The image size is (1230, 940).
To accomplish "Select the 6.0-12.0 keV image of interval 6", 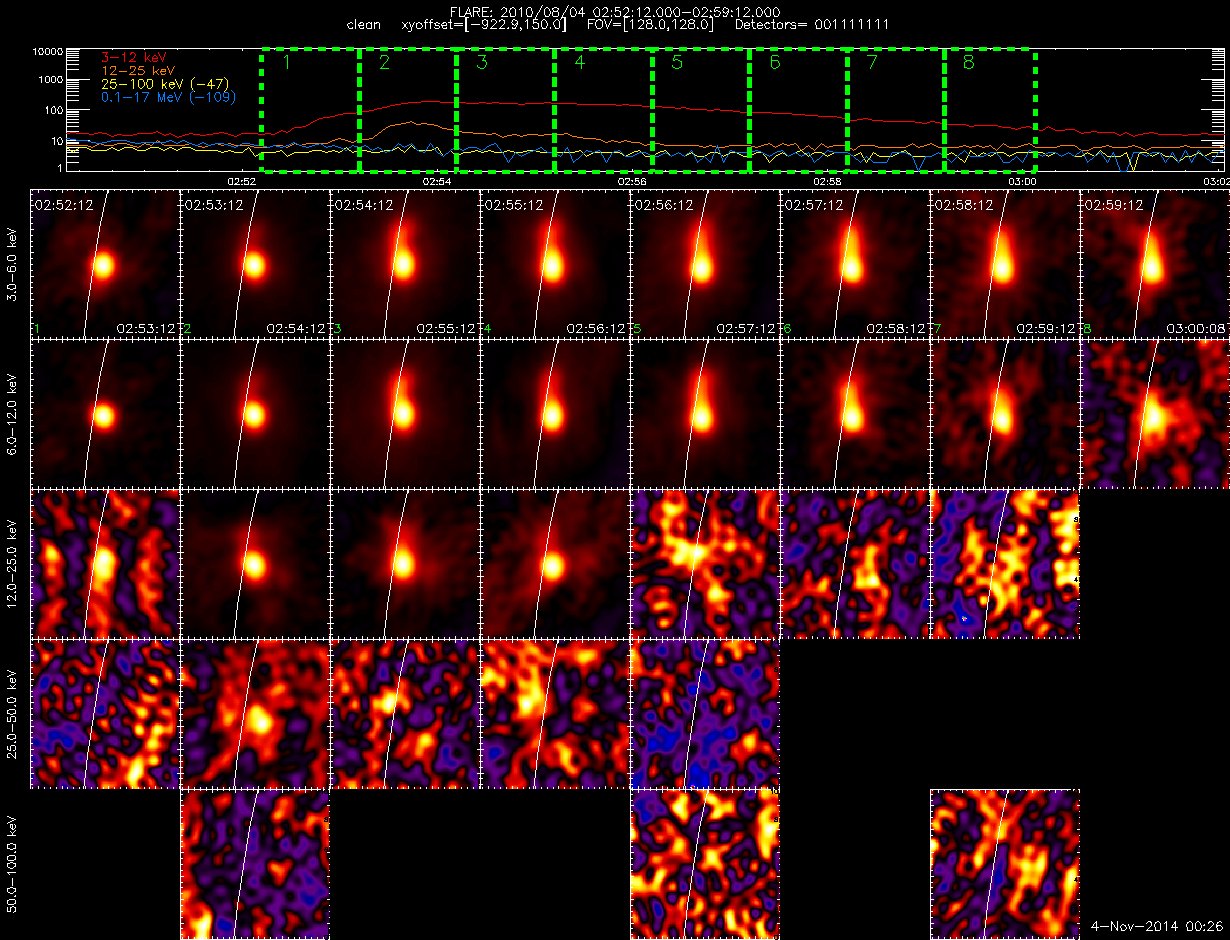I will click(x=855, y=414).
